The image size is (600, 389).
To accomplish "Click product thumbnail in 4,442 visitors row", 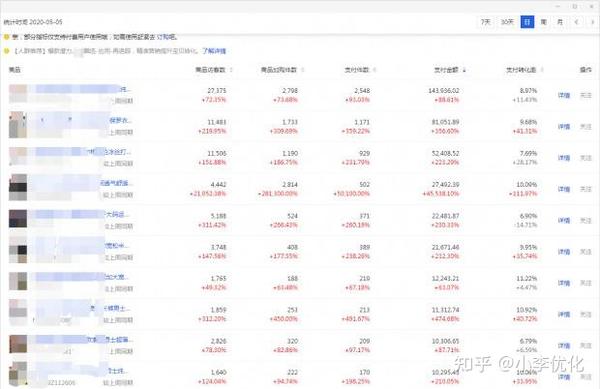I will click(x=18, y=187).
